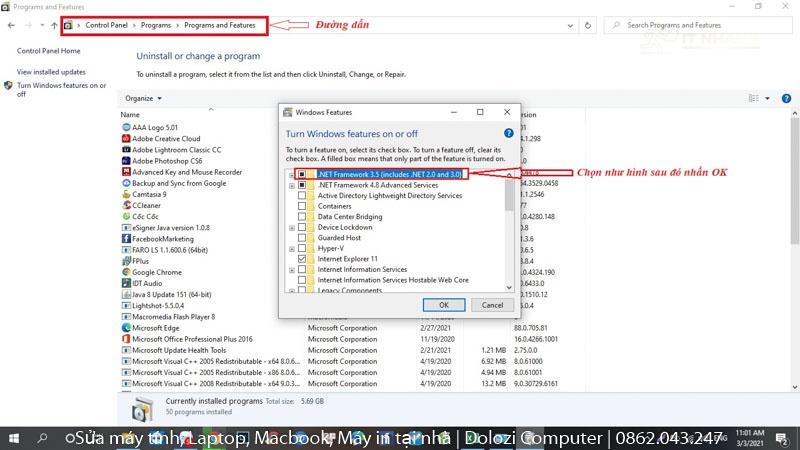Screen dimensions: 800x450
Task: Go up one level with the up arrow
Action: point(54,25)
